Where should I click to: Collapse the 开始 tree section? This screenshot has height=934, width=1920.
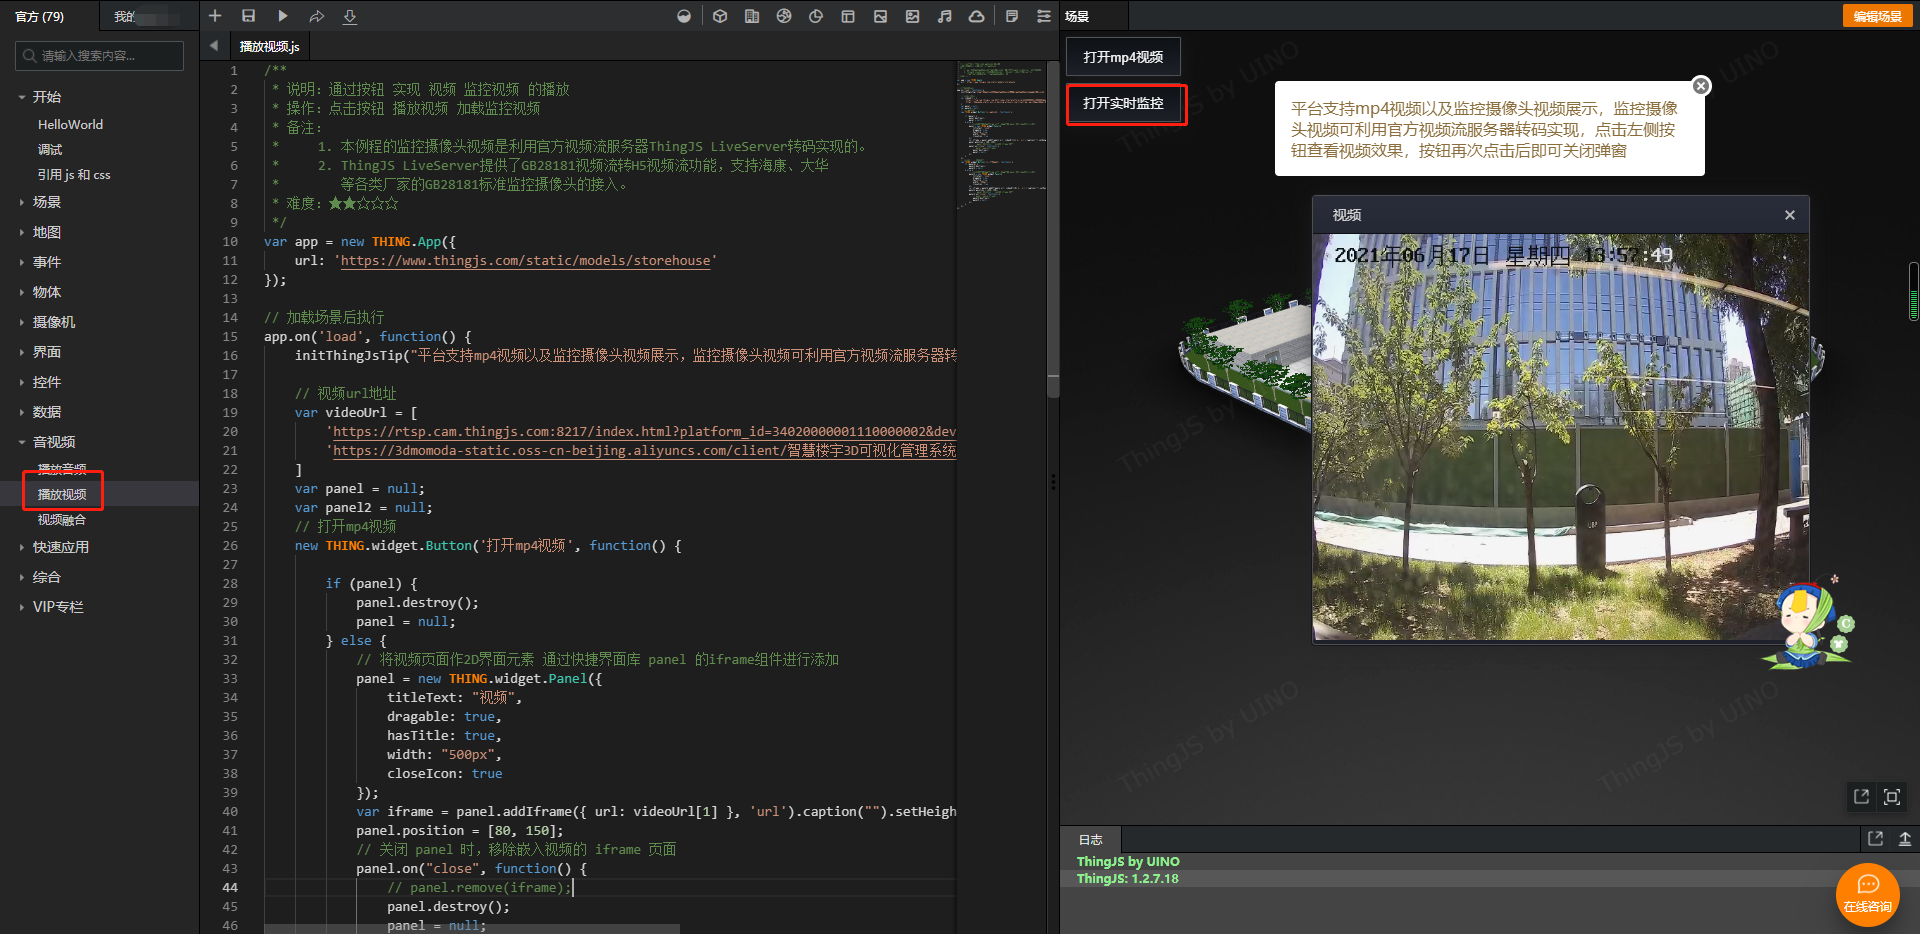(x=47, y=97)
